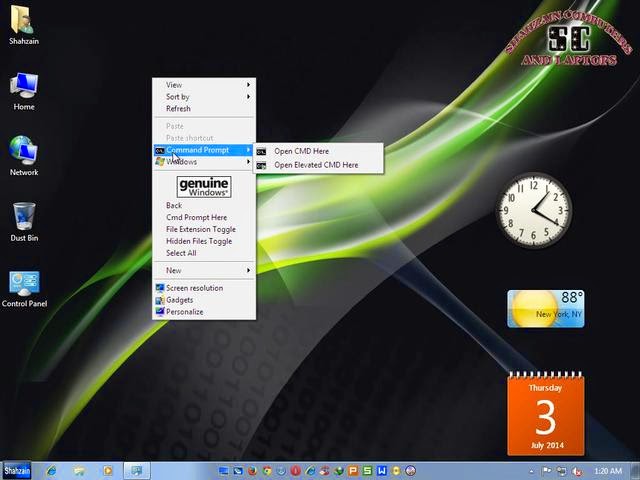Launch Google Chrome from quick launch
Screen dimensions: 640x480
tap(267, 471)
